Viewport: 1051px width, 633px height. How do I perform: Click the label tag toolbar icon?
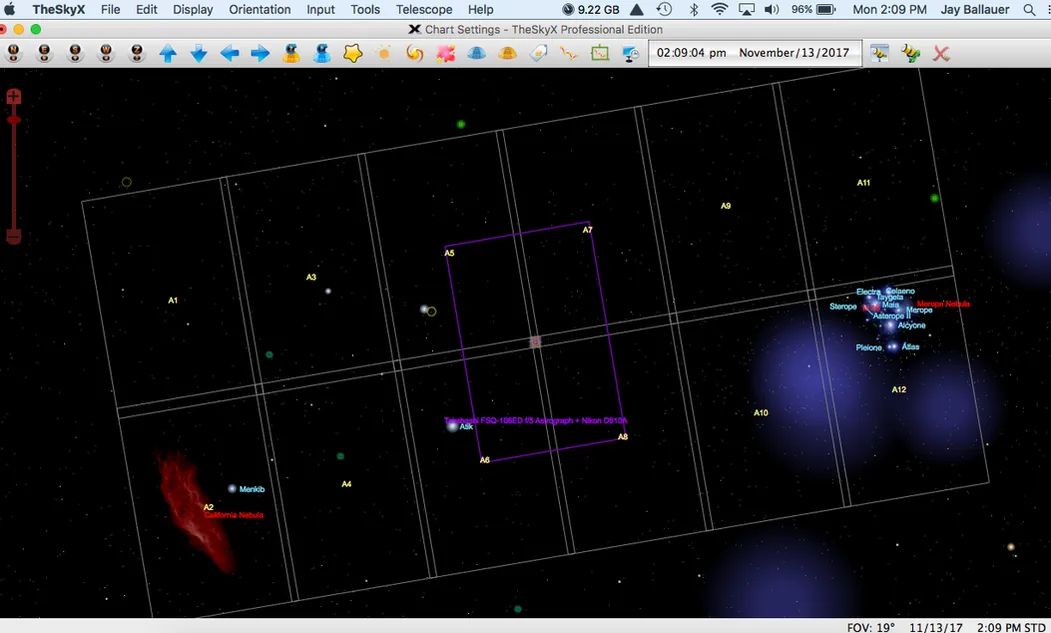[x=538, y=53]
